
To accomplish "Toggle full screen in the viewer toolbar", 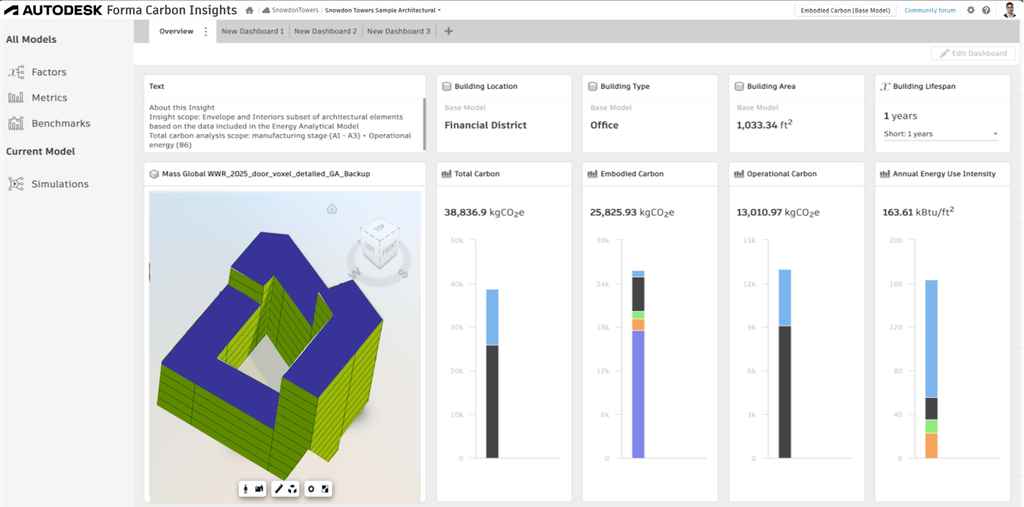I will click(x=325, y=488).
